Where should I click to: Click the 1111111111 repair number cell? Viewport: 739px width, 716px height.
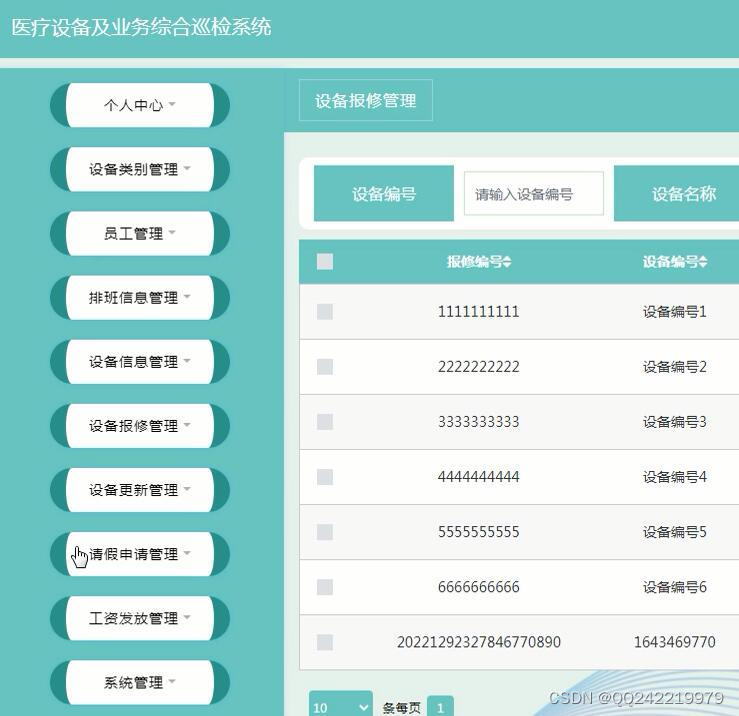click(x=478, y=312)
